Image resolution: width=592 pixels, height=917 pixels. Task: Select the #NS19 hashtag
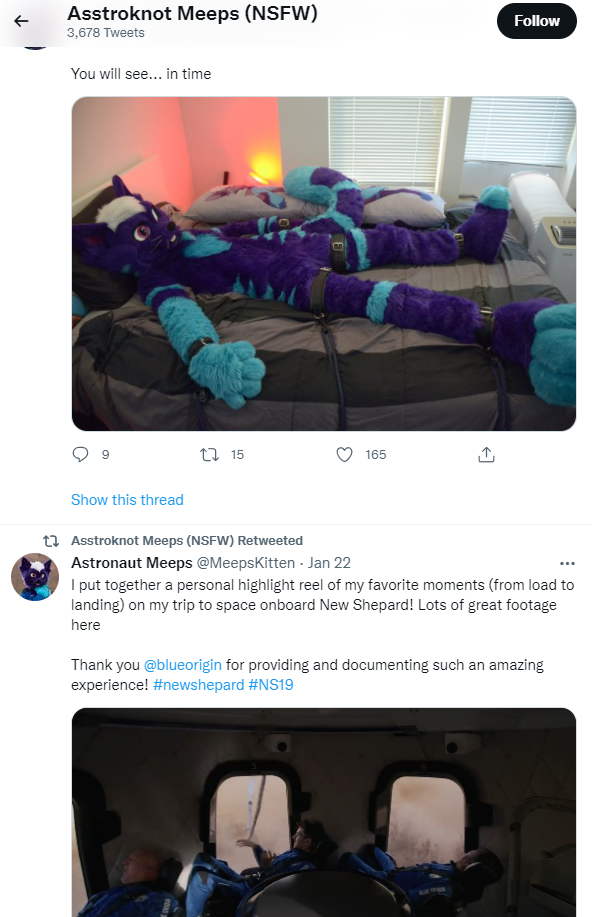pyautogui.click(x=271, y=685)
